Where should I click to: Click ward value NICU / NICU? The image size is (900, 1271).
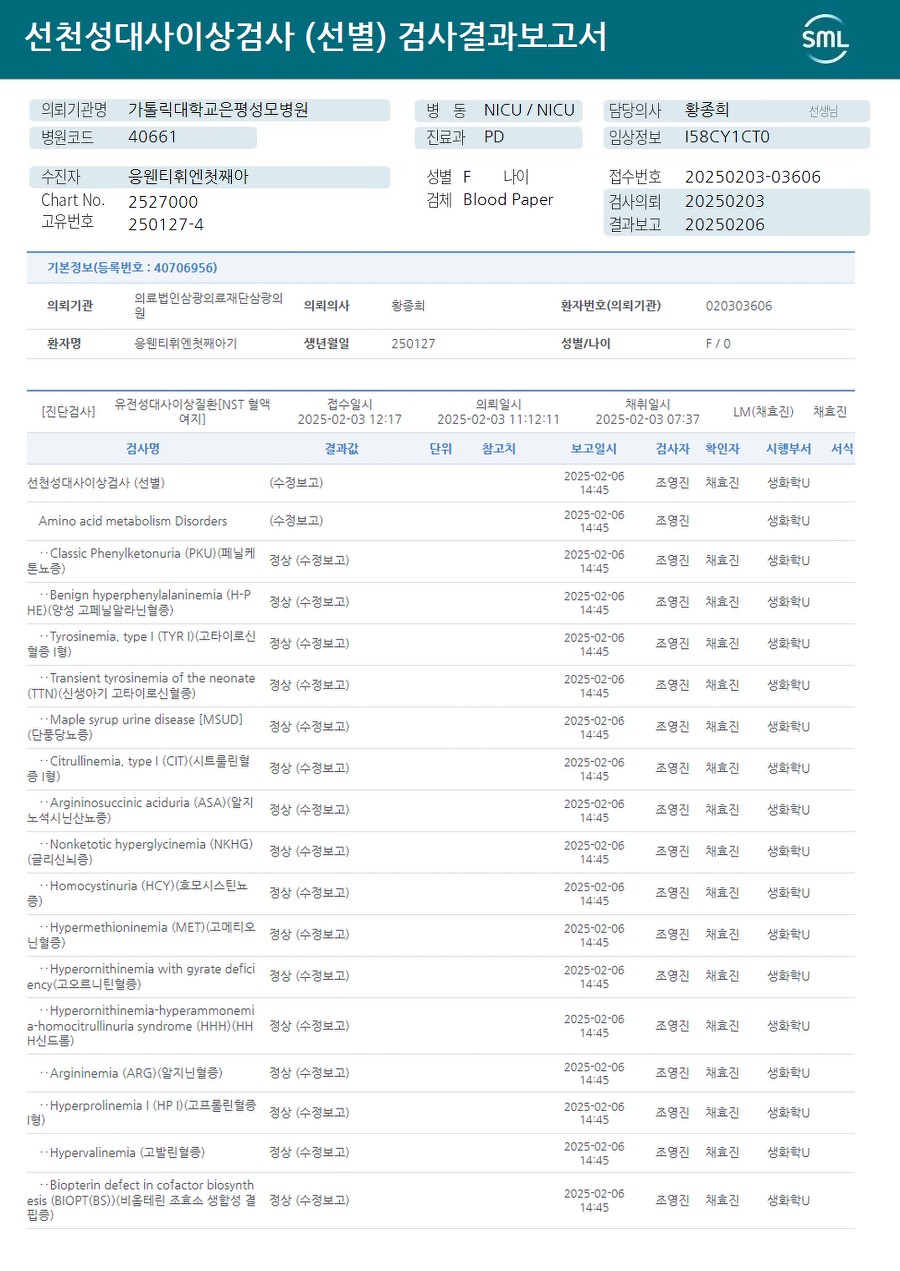point(529,110)
